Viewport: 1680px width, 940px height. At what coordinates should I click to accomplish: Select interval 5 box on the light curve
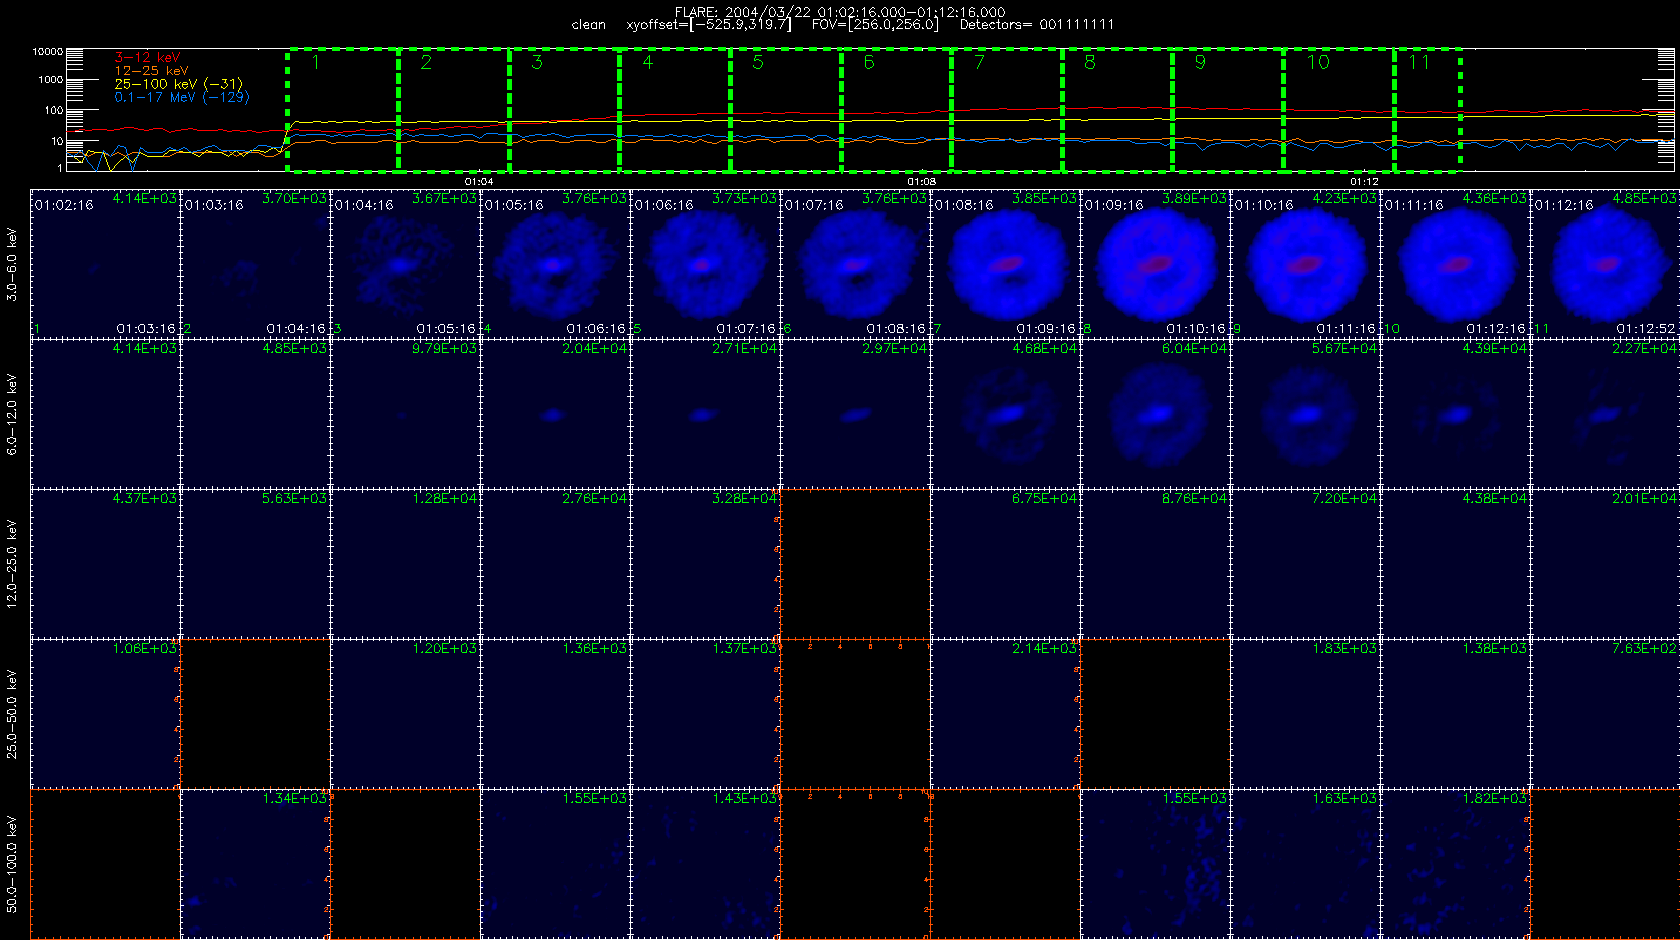point(786,109)
